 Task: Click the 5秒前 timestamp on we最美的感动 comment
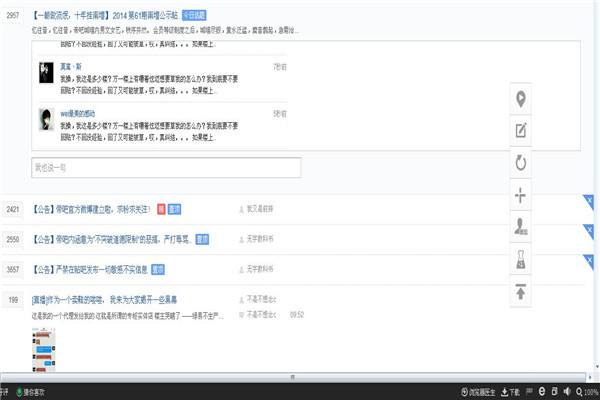click(x=280, y=114)
